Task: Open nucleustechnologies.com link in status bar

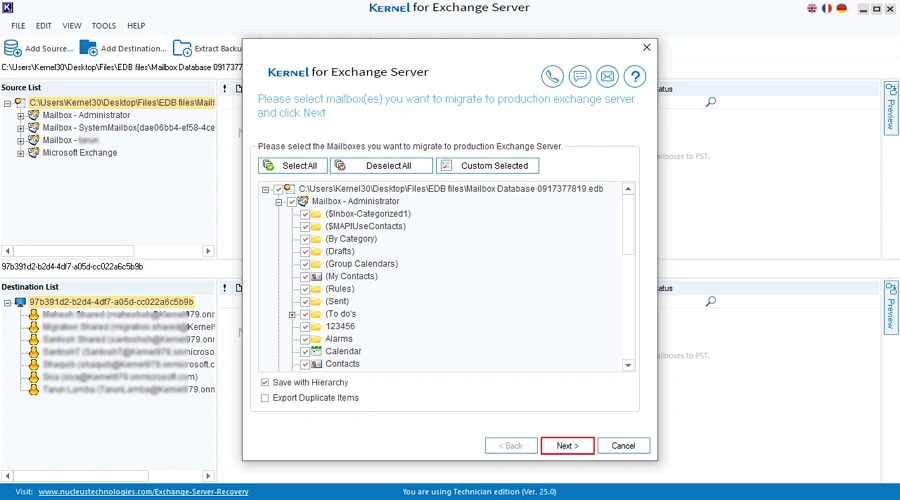Action: tap(143, 492)
